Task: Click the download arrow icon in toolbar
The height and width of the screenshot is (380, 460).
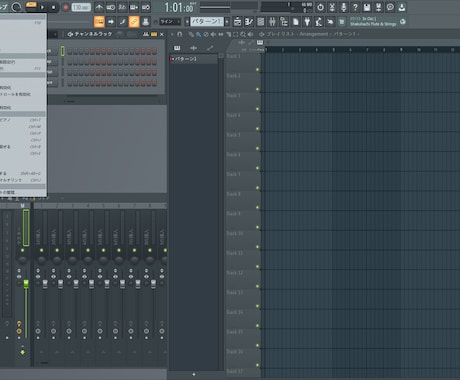Action: [x=402, y=7]
